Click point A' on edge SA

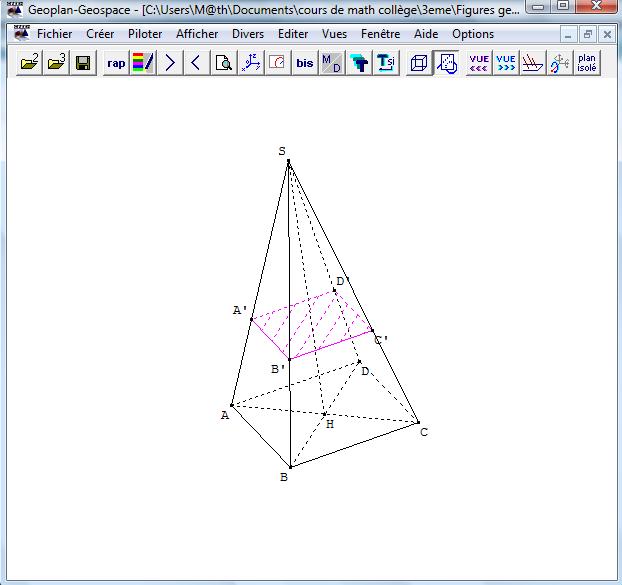pyautogui.click(x=251, y=319)
